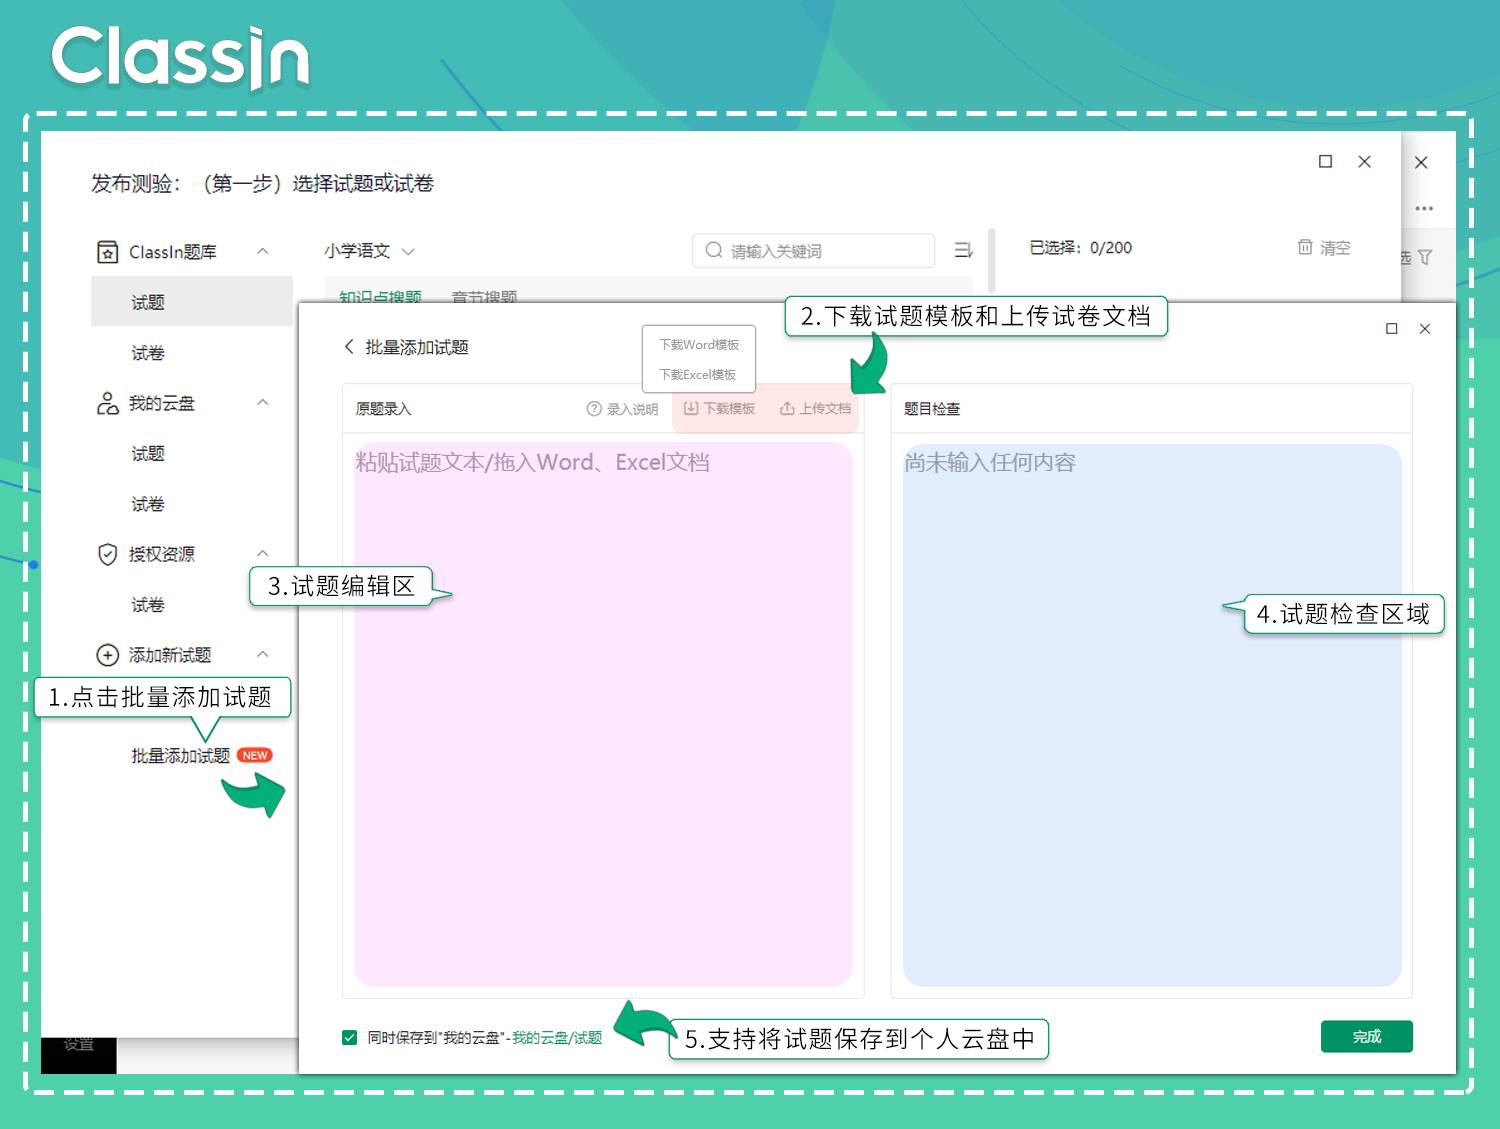
Task: Click the ClassIn题库 library icon
Action: [107, 252]
